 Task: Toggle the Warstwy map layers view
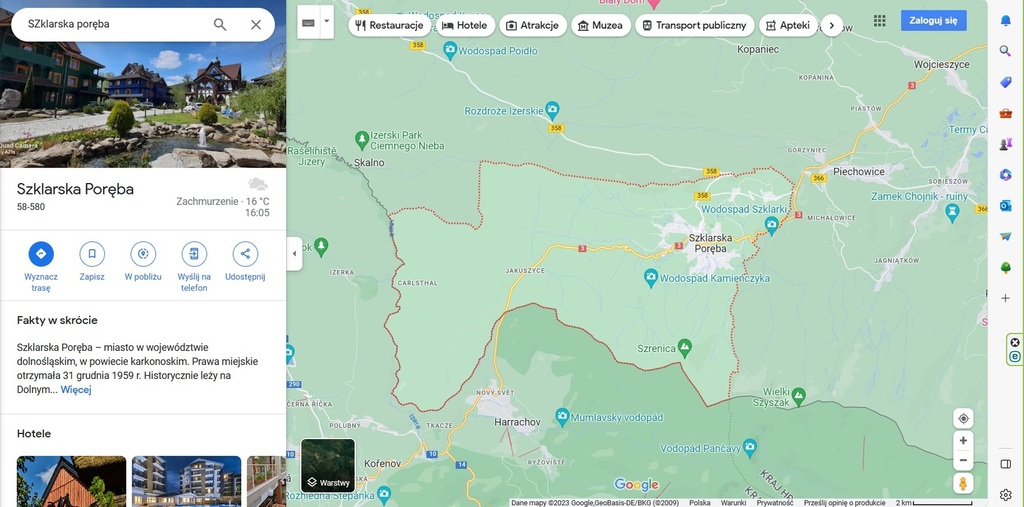tap(328, 466)
